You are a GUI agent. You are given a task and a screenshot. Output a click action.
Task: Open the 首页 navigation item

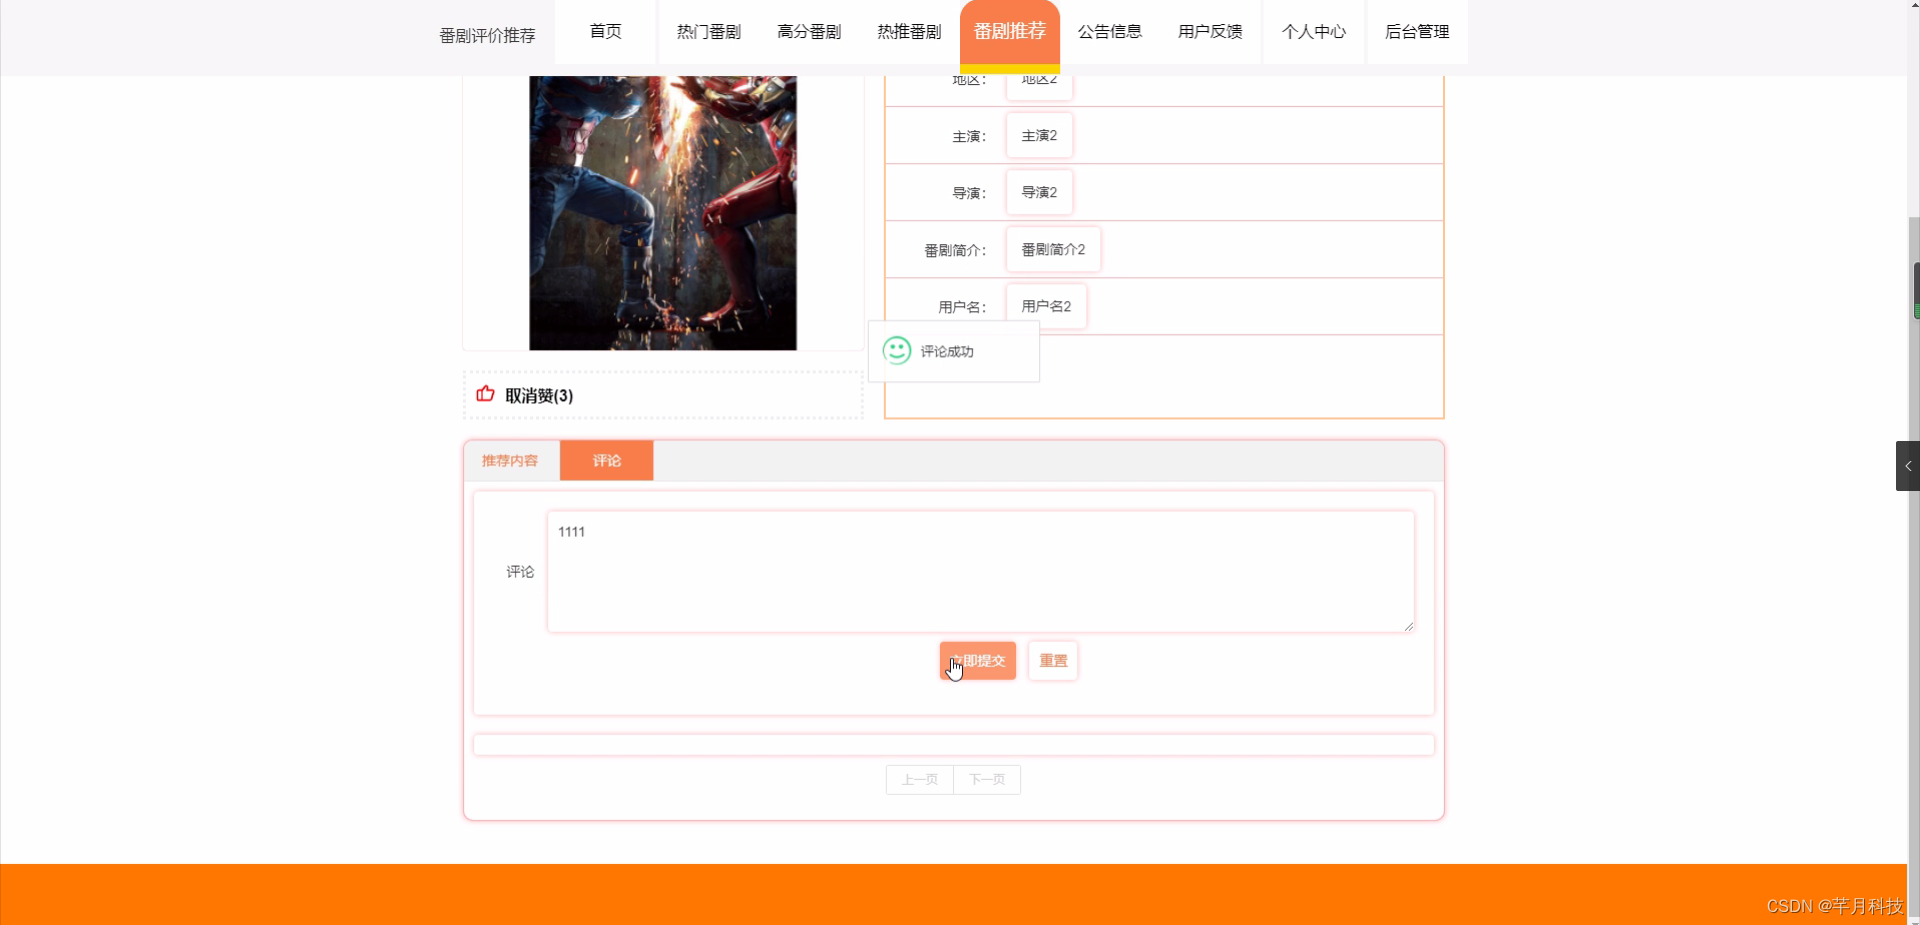pos(605,31)
